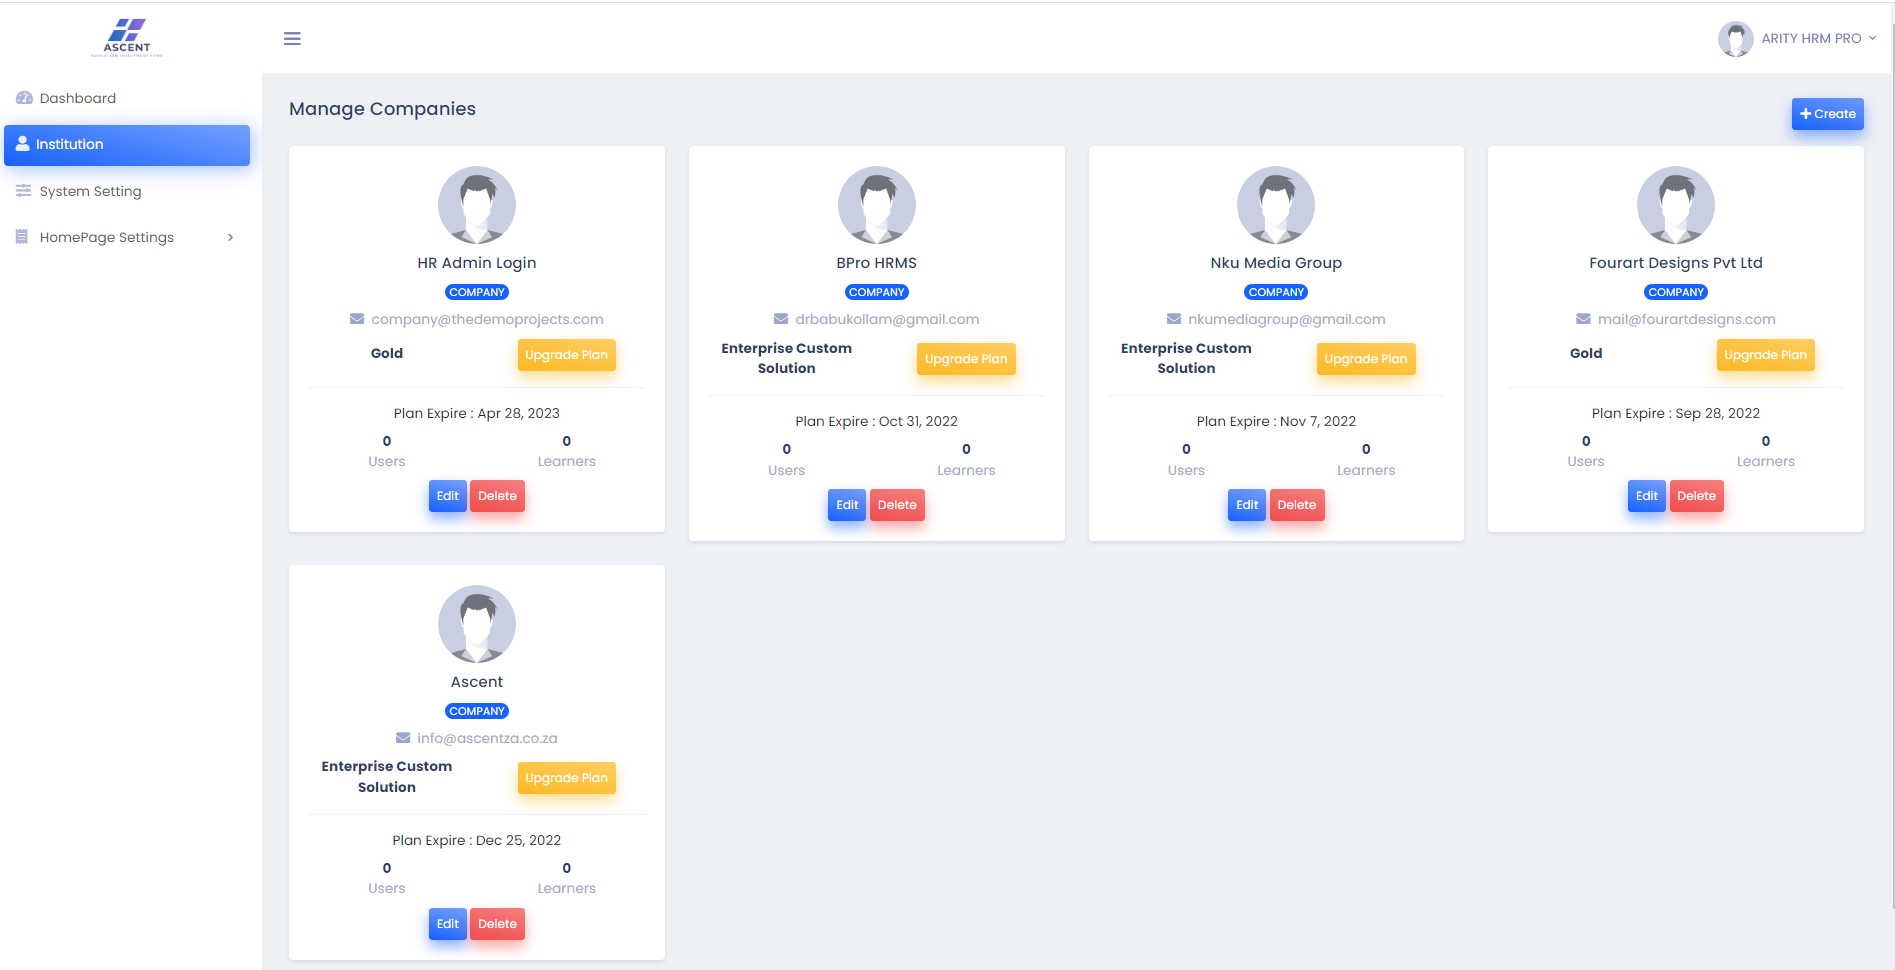Click the BPro HRMS company name

pos(877,263)
